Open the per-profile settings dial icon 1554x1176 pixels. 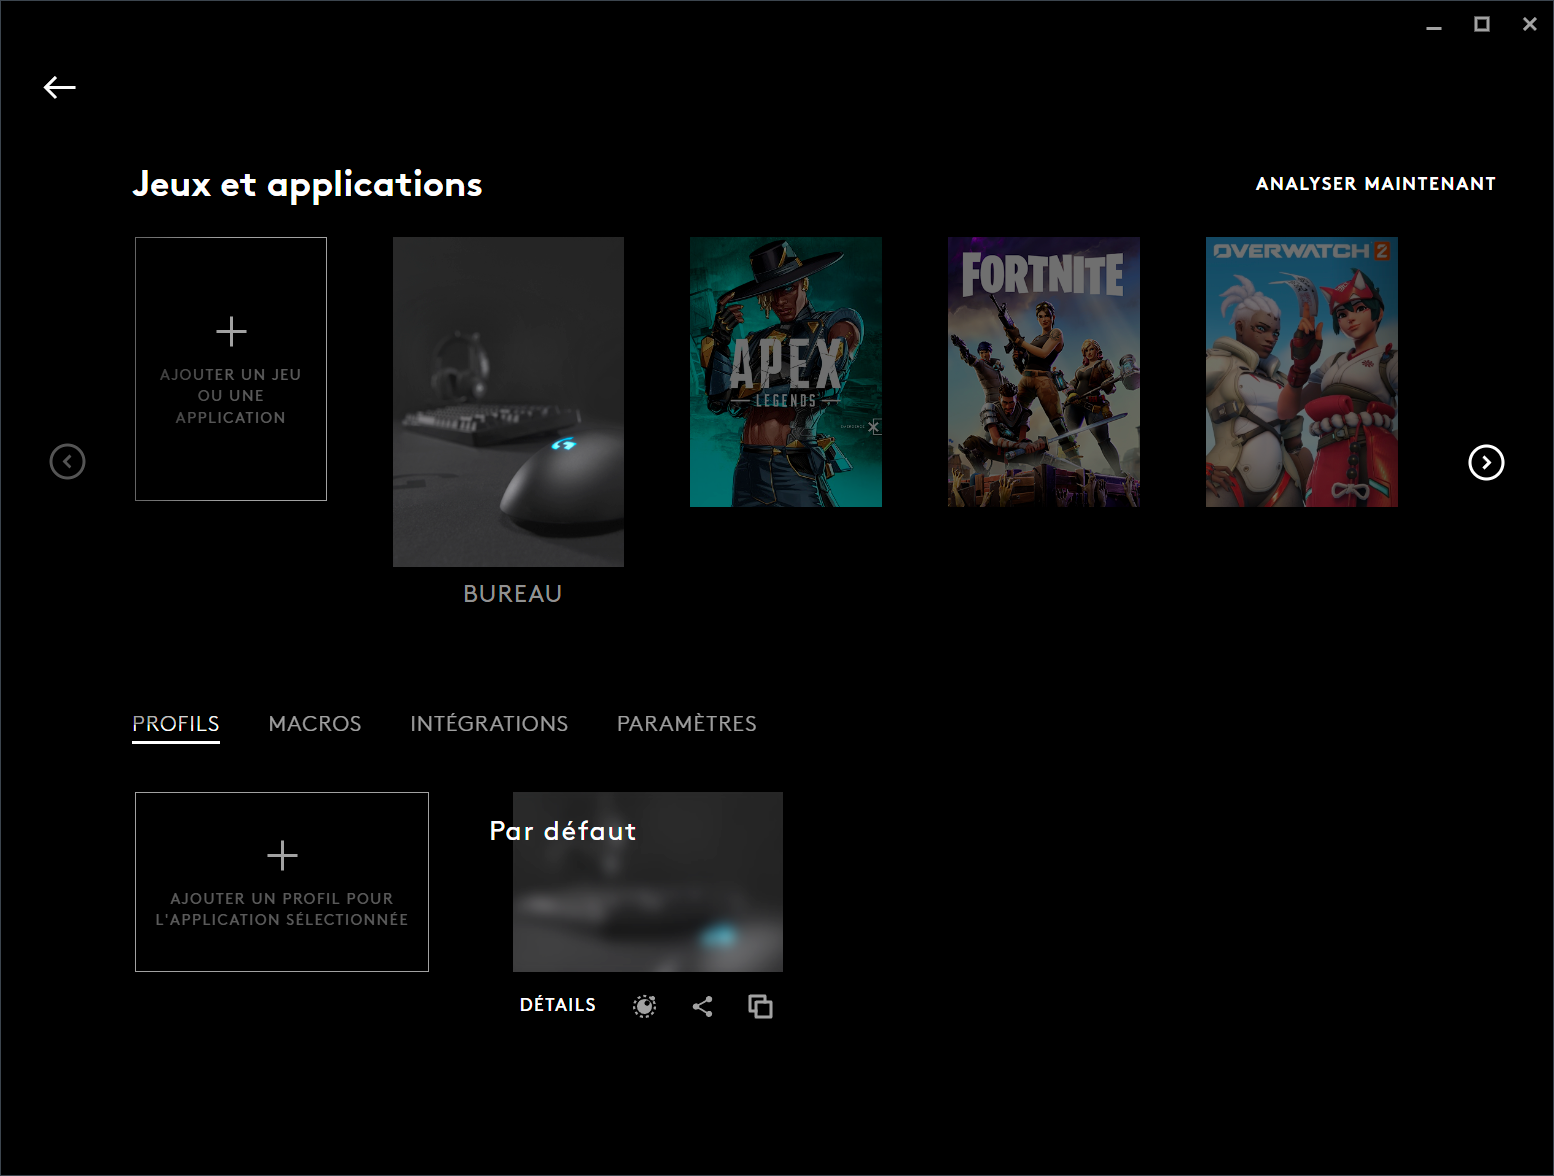click(x=645, y=1006)
